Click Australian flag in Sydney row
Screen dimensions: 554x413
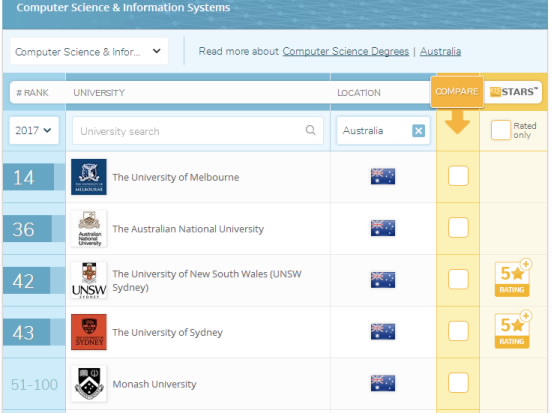click(383, 331)
